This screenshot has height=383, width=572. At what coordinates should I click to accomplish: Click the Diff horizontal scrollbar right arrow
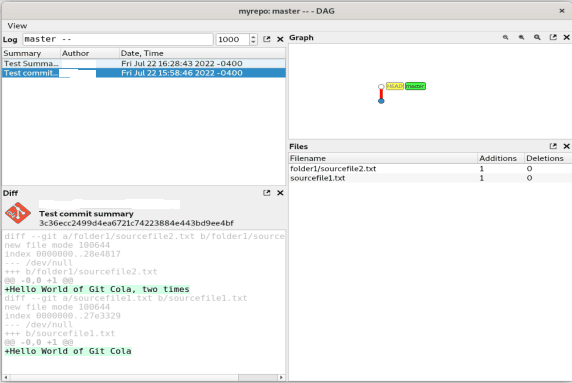pos(281,378)
